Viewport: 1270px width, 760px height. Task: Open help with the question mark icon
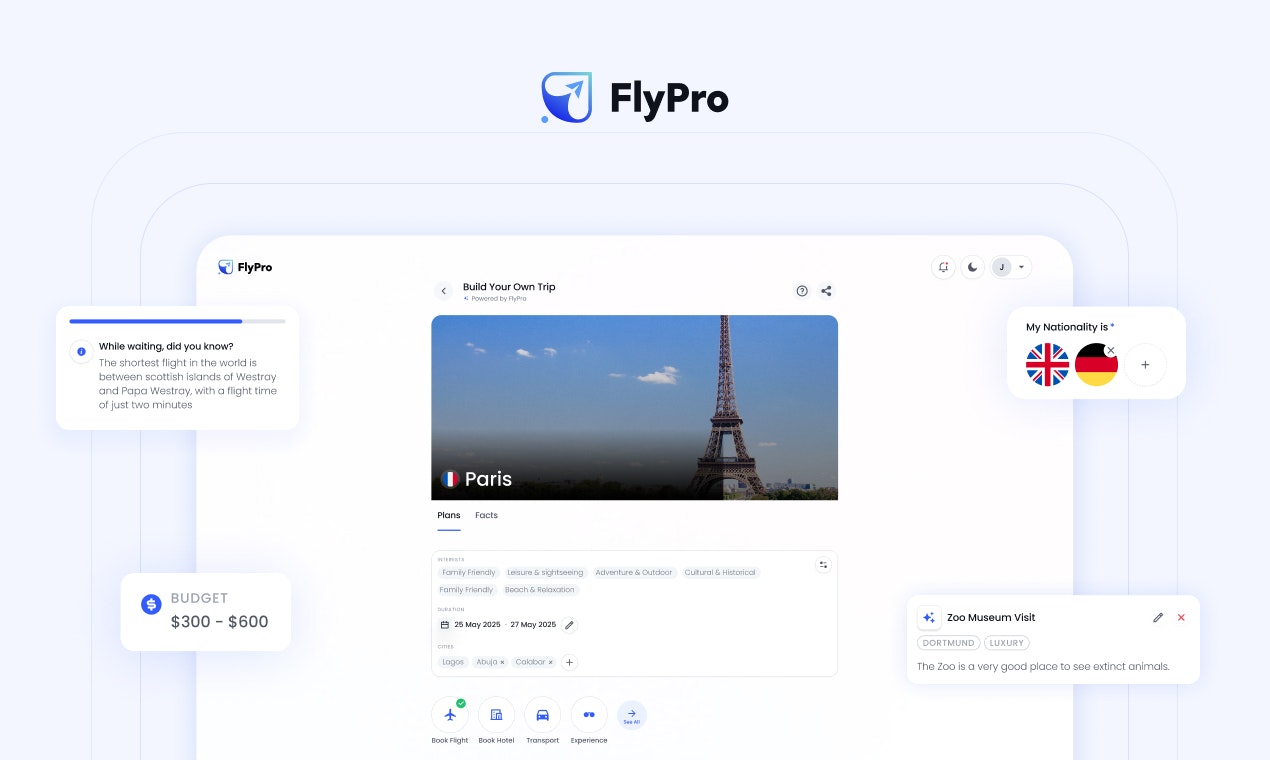click(802, 291)
